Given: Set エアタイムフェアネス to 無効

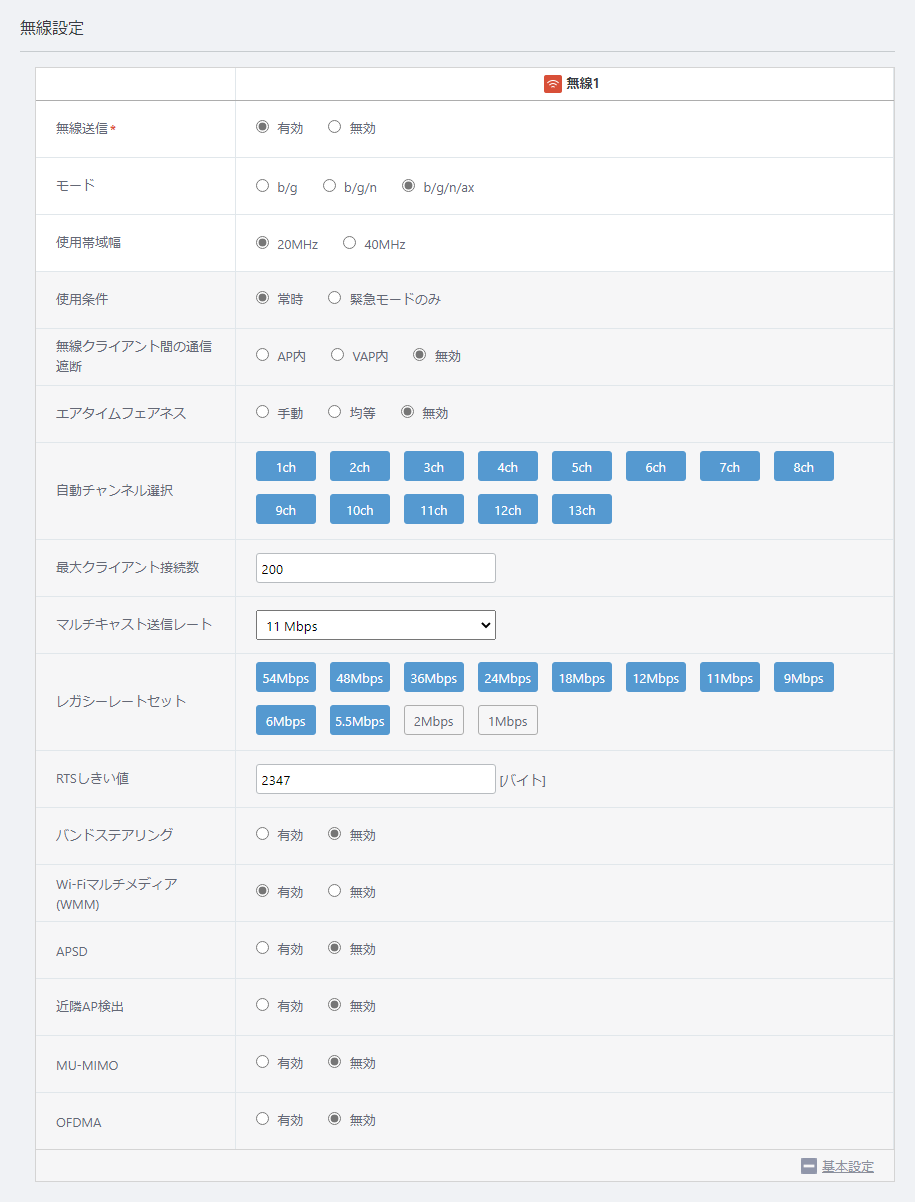Looking at the screenshot, I should (x=408, y=412).
